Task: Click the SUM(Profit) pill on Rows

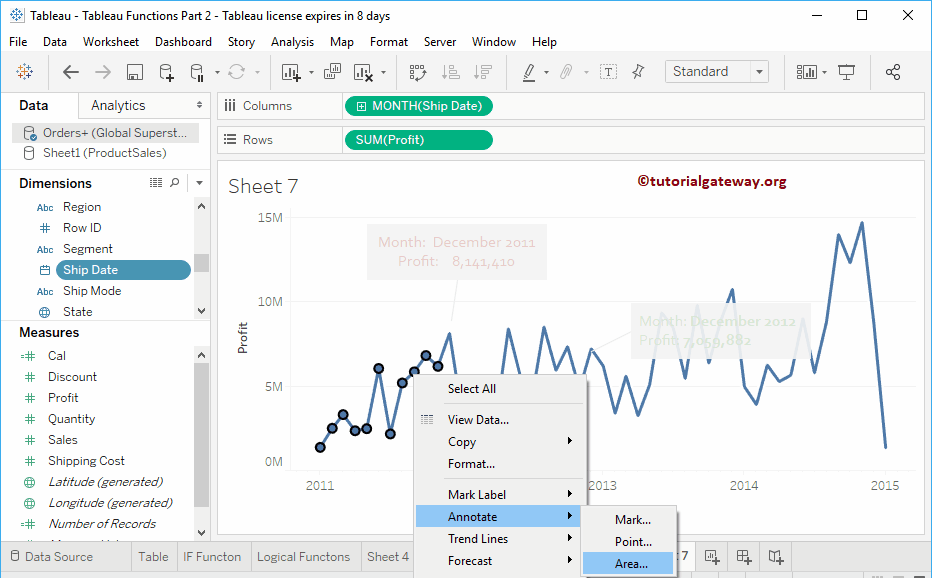Action: point(417,140)
